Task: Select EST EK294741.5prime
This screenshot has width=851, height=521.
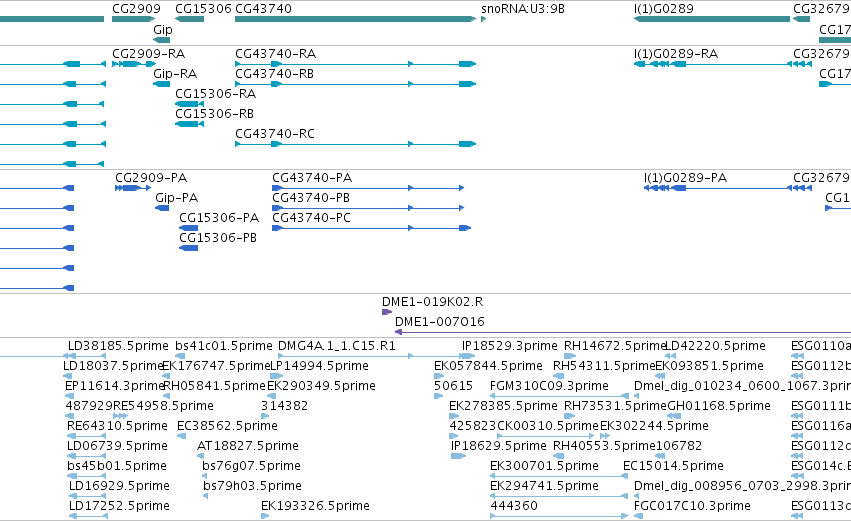Action: [x=544, y=487]
